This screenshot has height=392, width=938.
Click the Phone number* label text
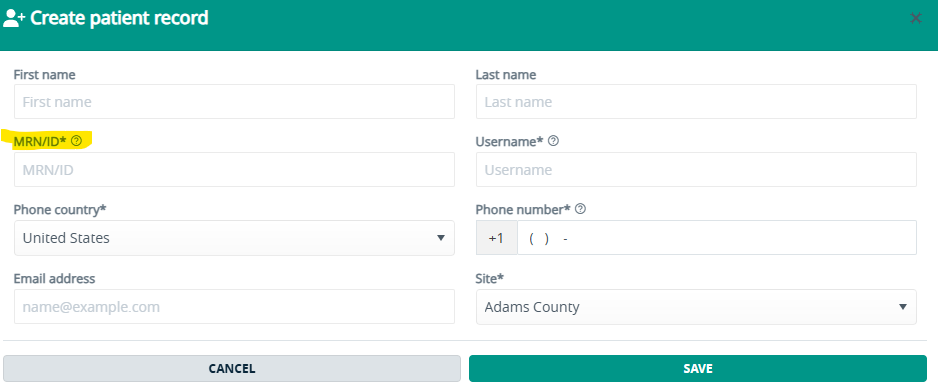(523, 210)
